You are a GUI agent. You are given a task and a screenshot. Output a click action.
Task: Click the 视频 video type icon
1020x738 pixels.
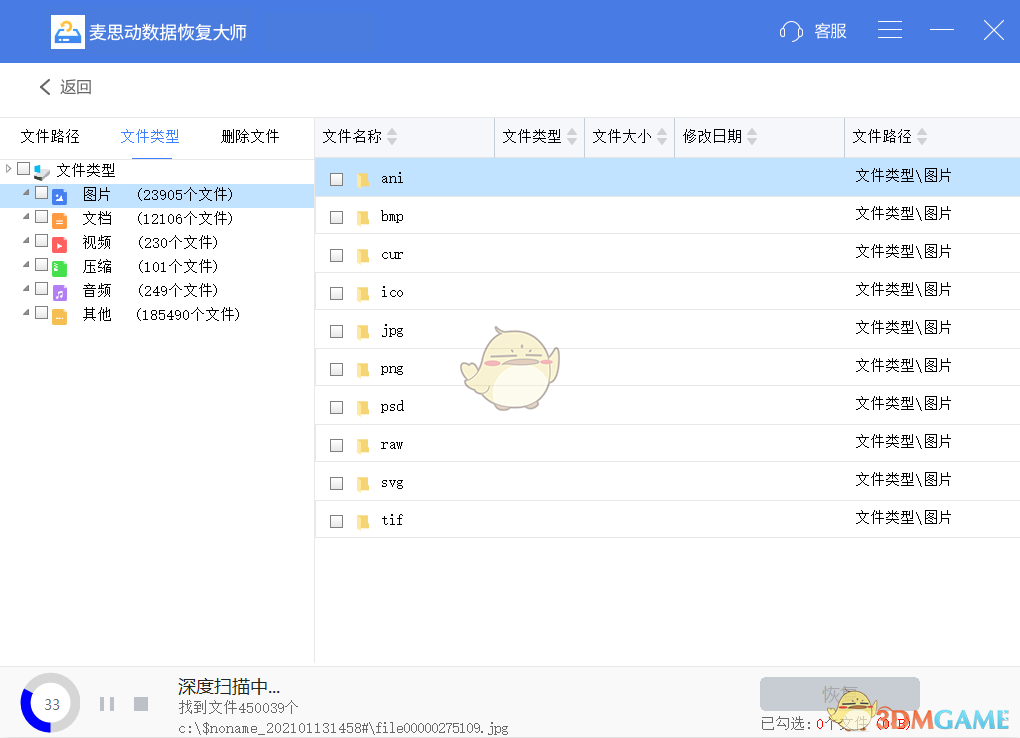point(60,242)
